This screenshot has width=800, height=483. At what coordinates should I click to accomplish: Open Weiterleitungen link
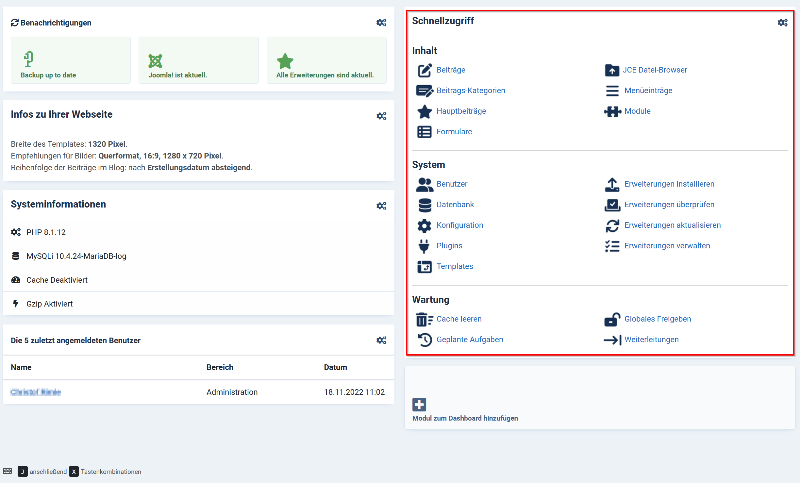651,340
